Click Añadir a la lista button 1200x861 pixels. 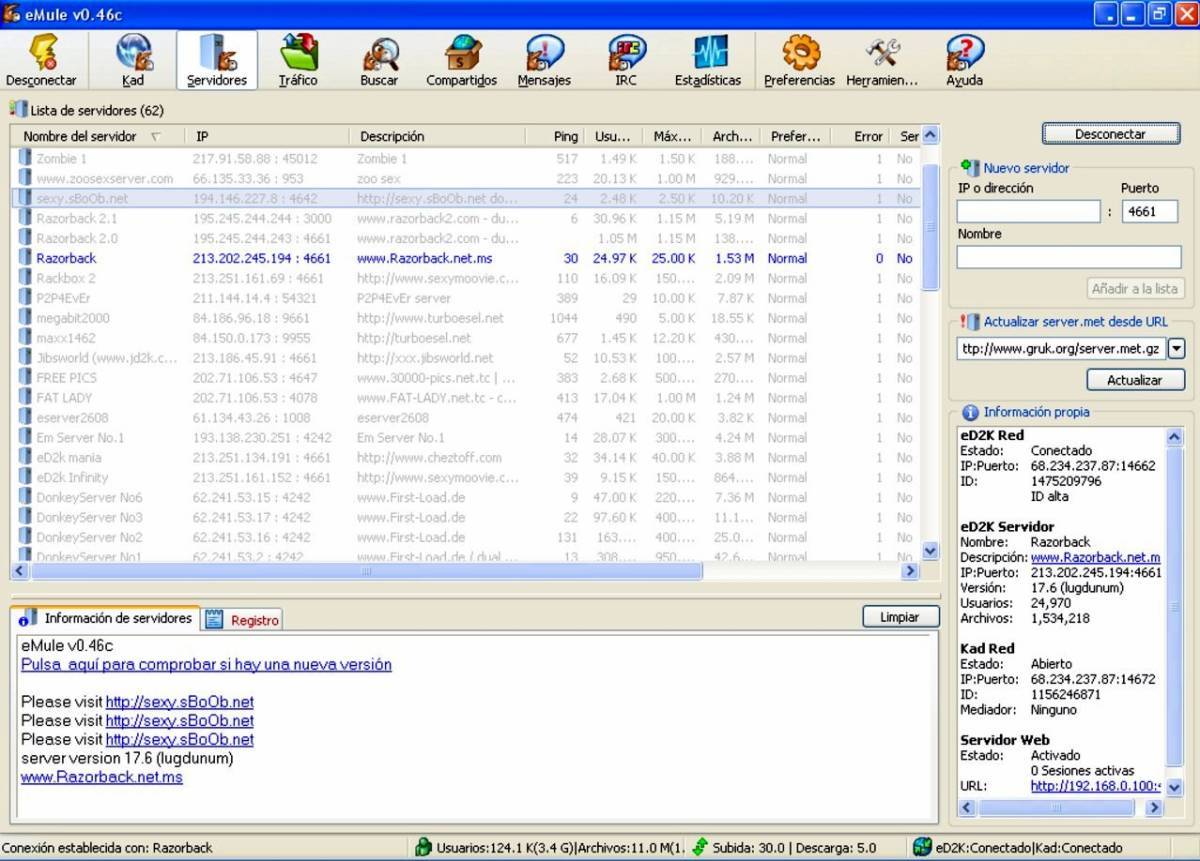point(1135,289)
